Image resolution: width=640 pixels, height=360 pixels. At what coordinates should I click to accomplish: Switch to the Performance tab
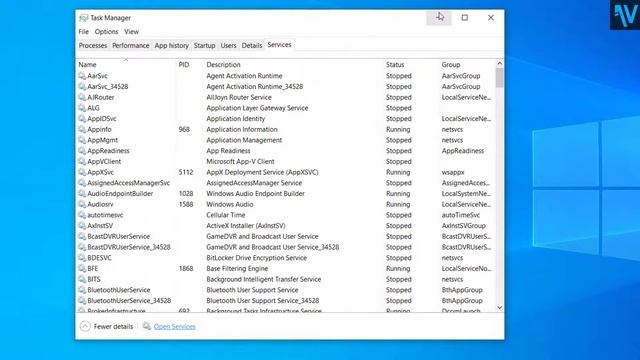[131, 45]
